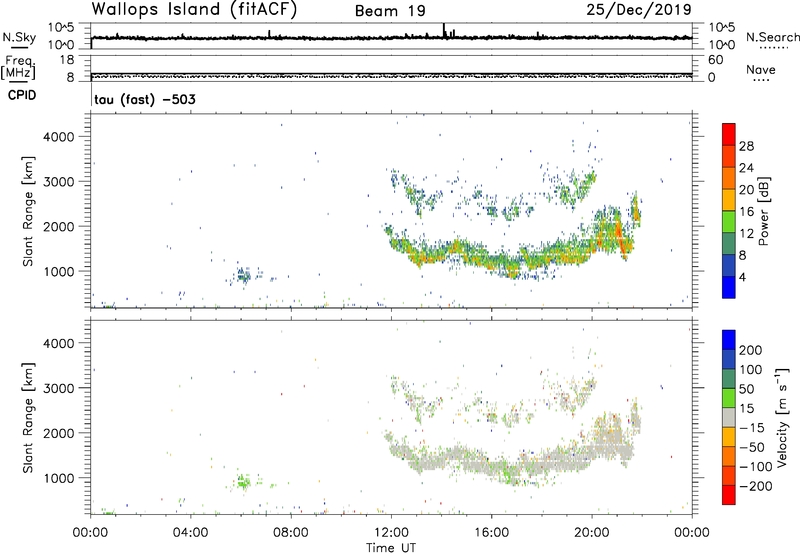Click the dark blue top Velocity colorbar segment
Image resolution: width=800 pixels, height=554 pixels.
(x=729, y=340)
